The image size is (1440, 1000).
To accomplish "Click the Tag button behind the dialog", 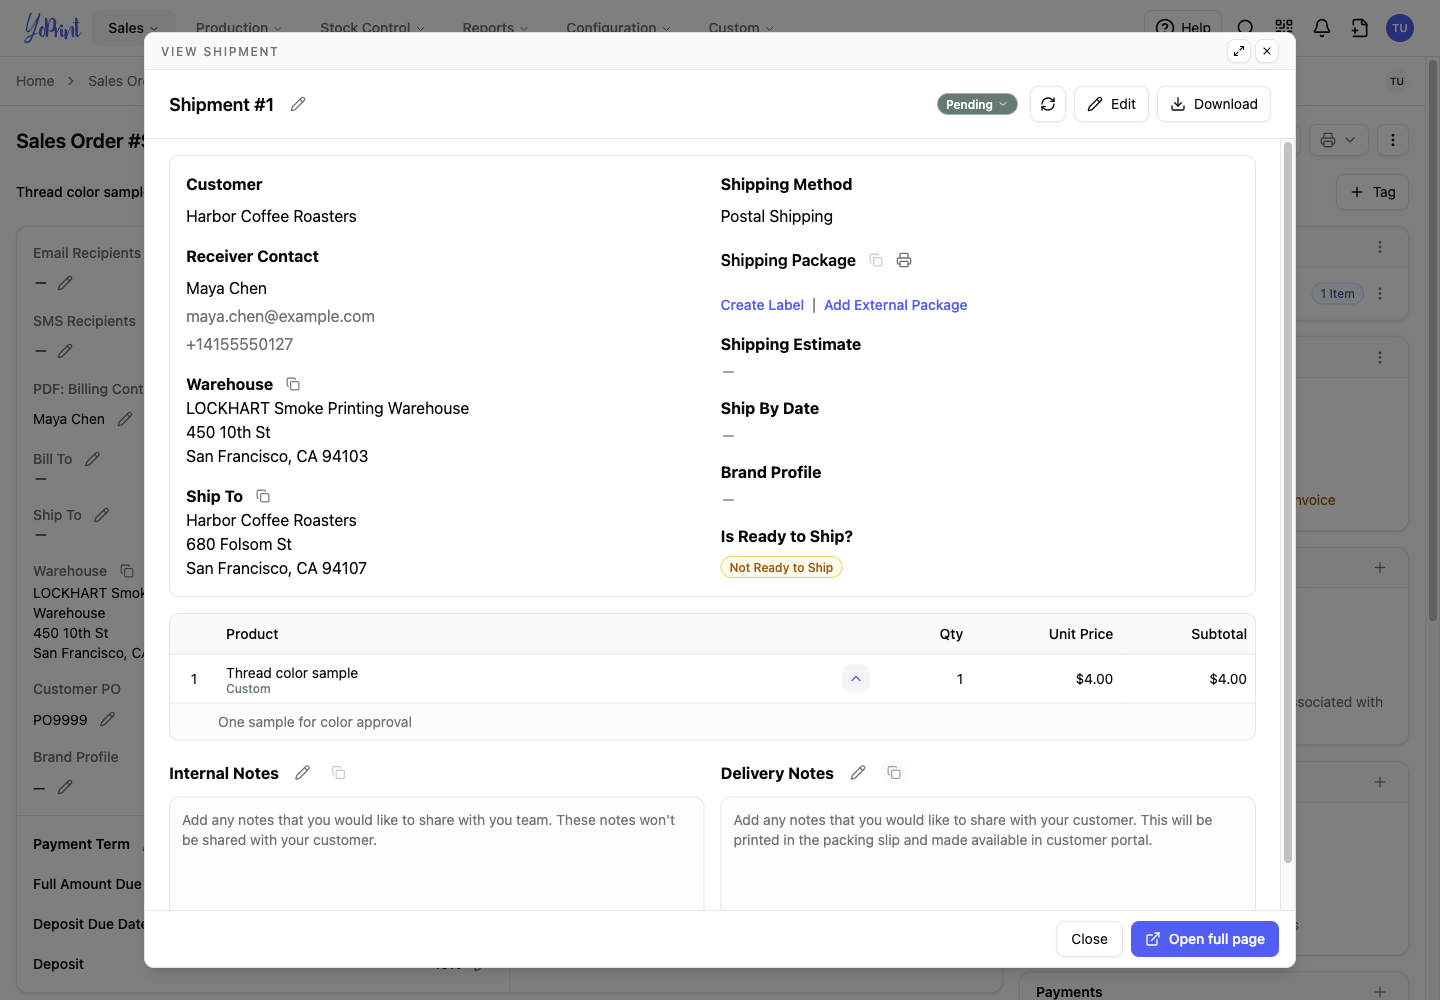I will click(1373, 192).
